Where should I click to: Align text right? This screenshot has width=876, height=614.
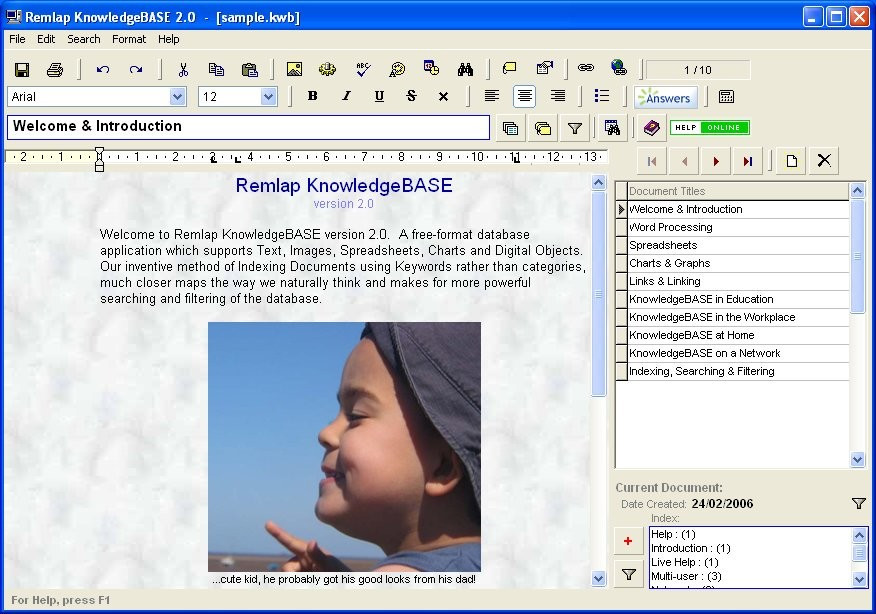point(558,96)
